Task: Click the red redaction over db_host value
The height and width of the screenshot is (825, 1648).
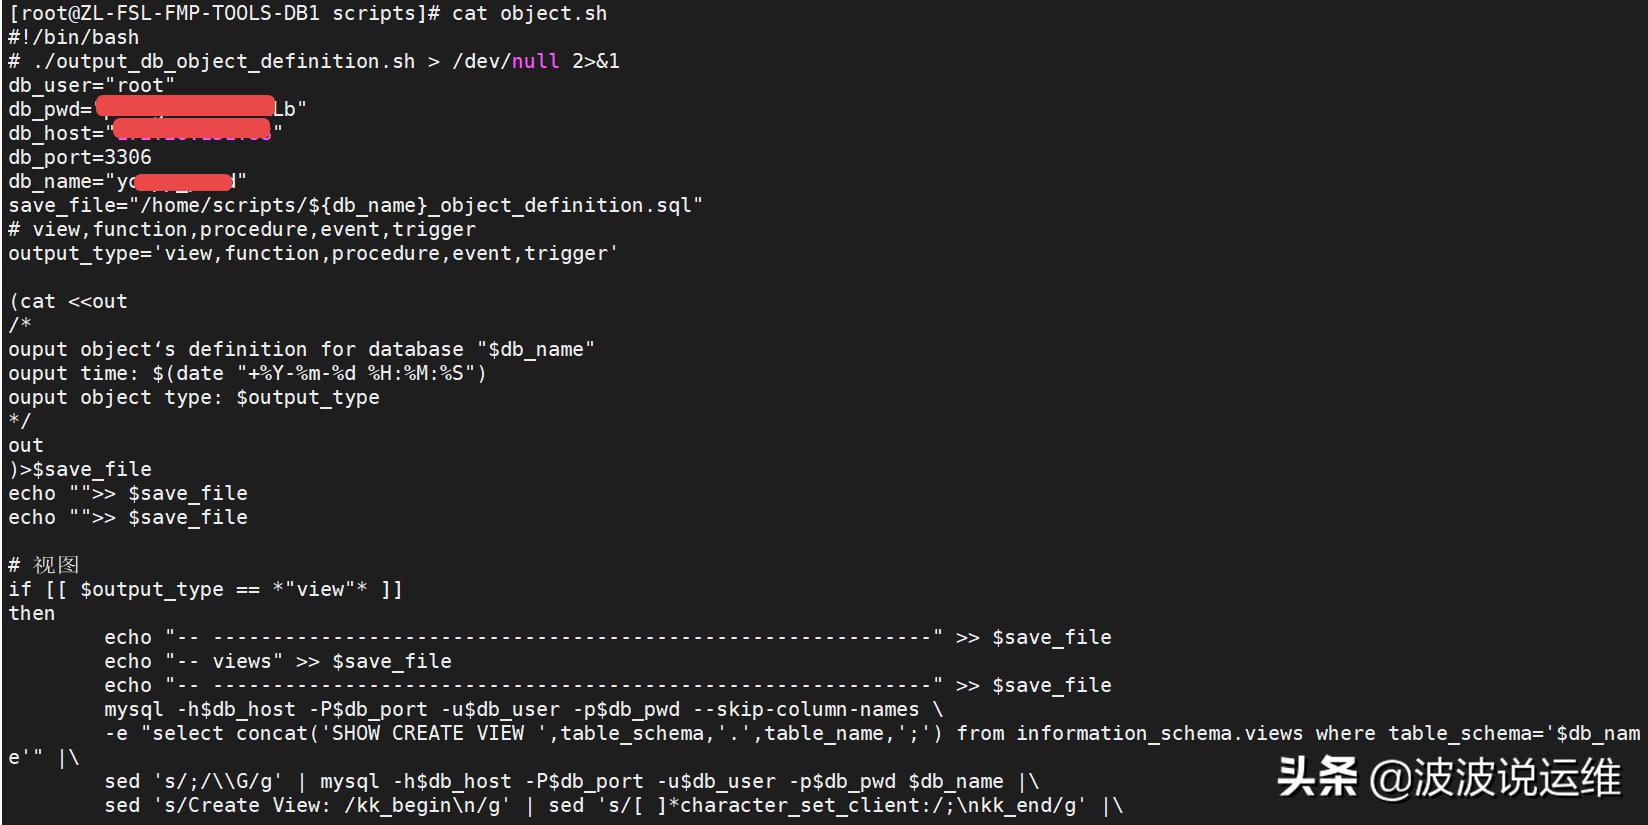Action: pyautogui.click(x=192, y=131)
